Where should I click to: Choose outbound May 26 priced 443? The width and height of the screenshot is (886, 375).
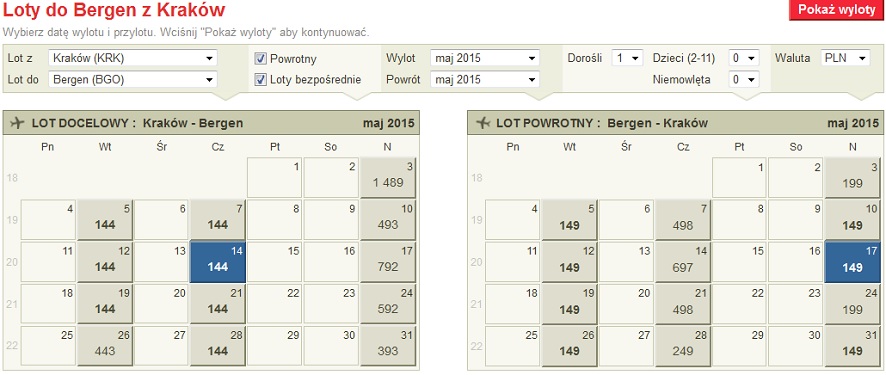tap(105, 346)
